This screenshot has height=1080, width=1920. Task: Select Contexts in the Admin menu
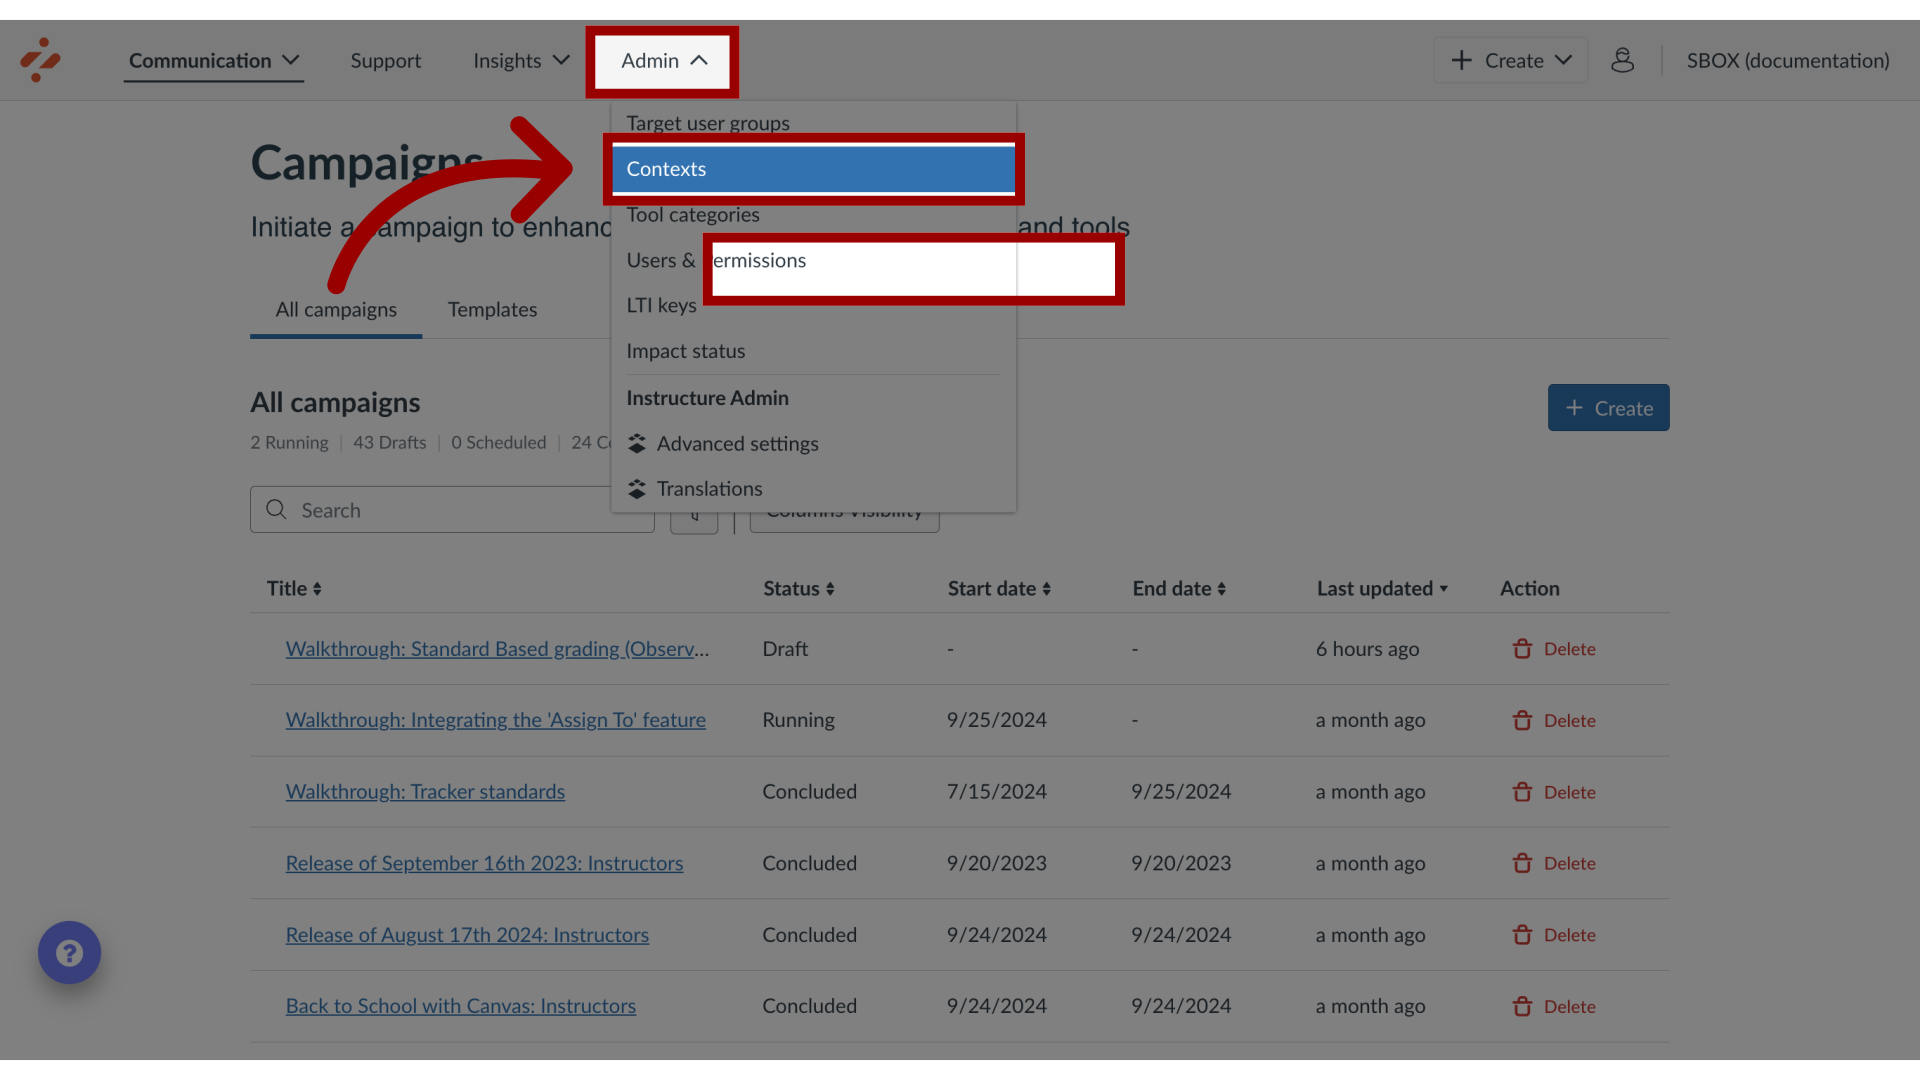click(x=813, y=169)
